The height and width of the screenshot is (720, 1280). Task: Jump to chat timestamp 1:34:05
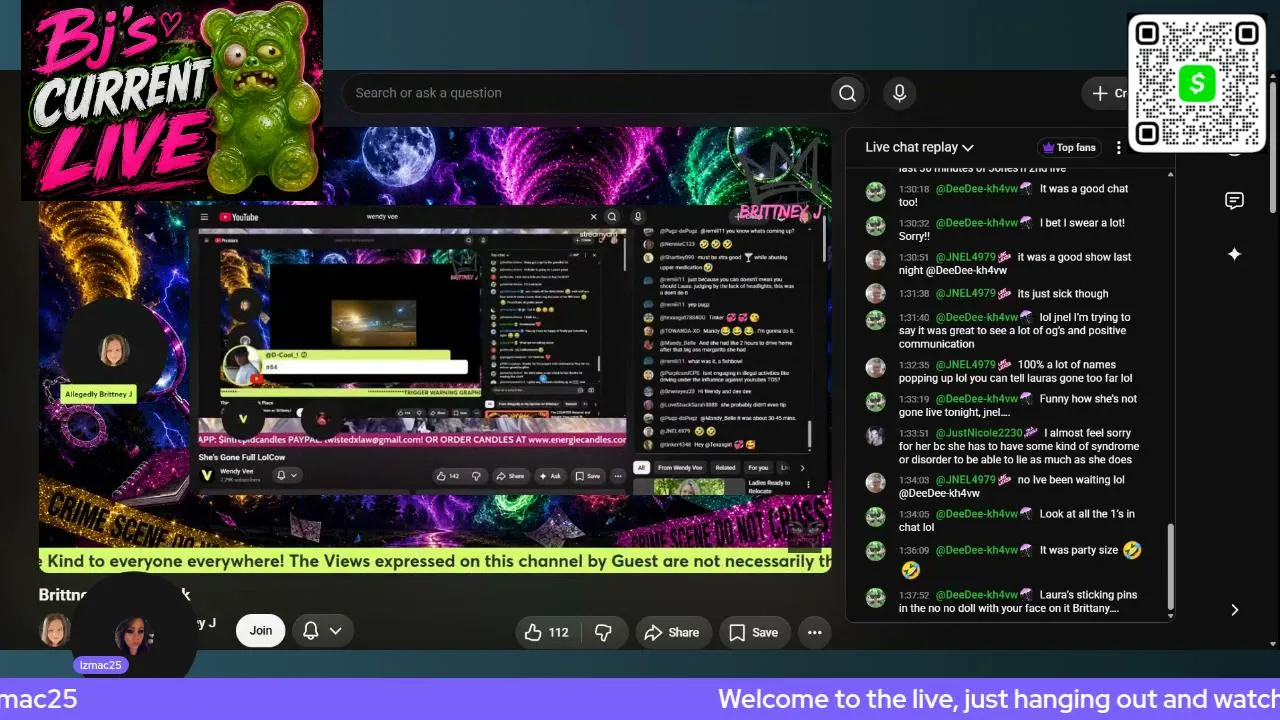914,514
